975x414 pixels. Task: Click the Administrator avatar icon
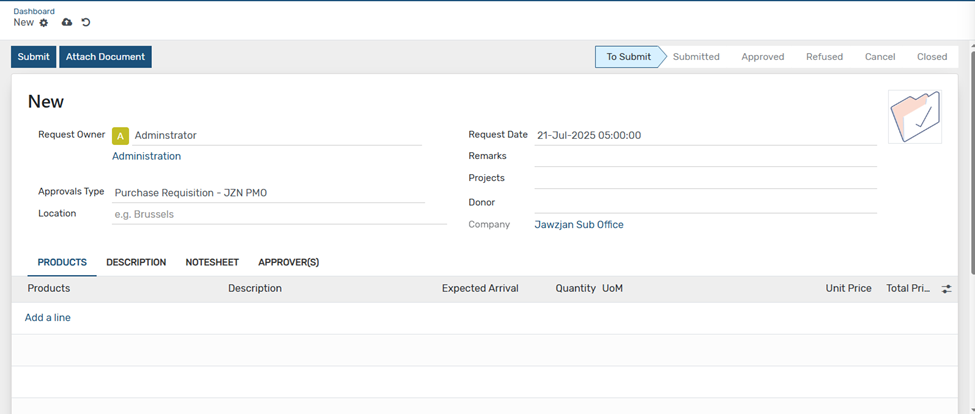tap(121, 136)
